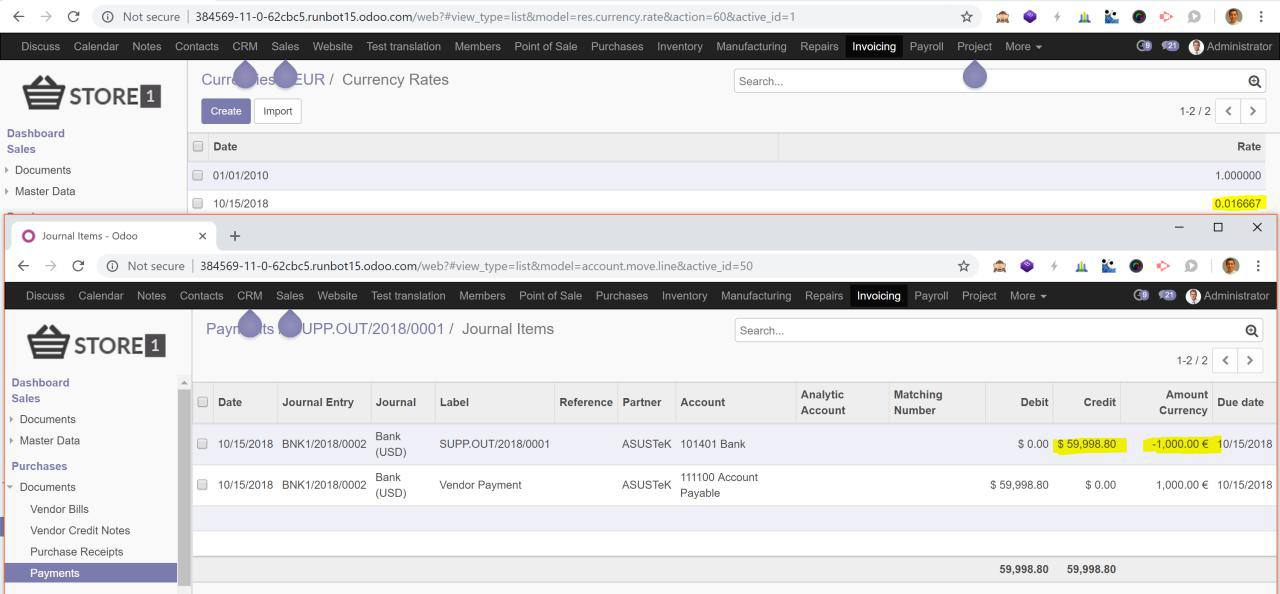The image size is (1280, 594).
Task: Click the star to bookmark the Journal Items page
Action: 963,265
